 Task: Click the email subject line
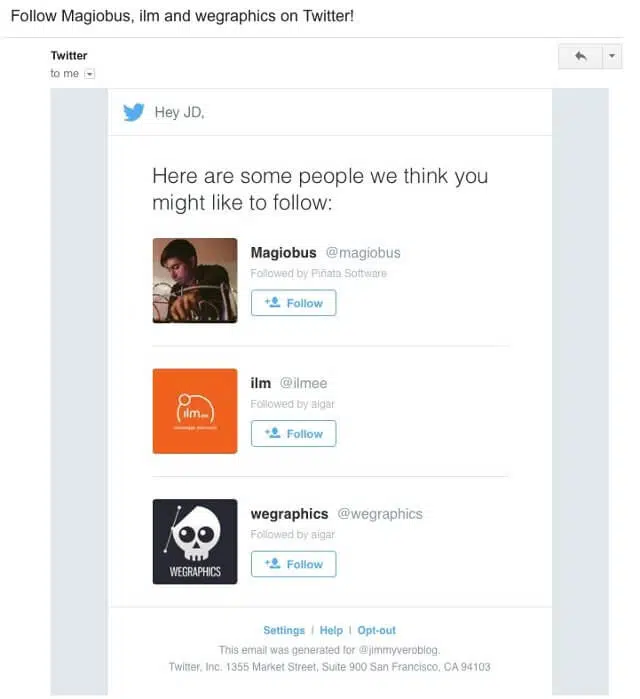(x=182, y=16)
